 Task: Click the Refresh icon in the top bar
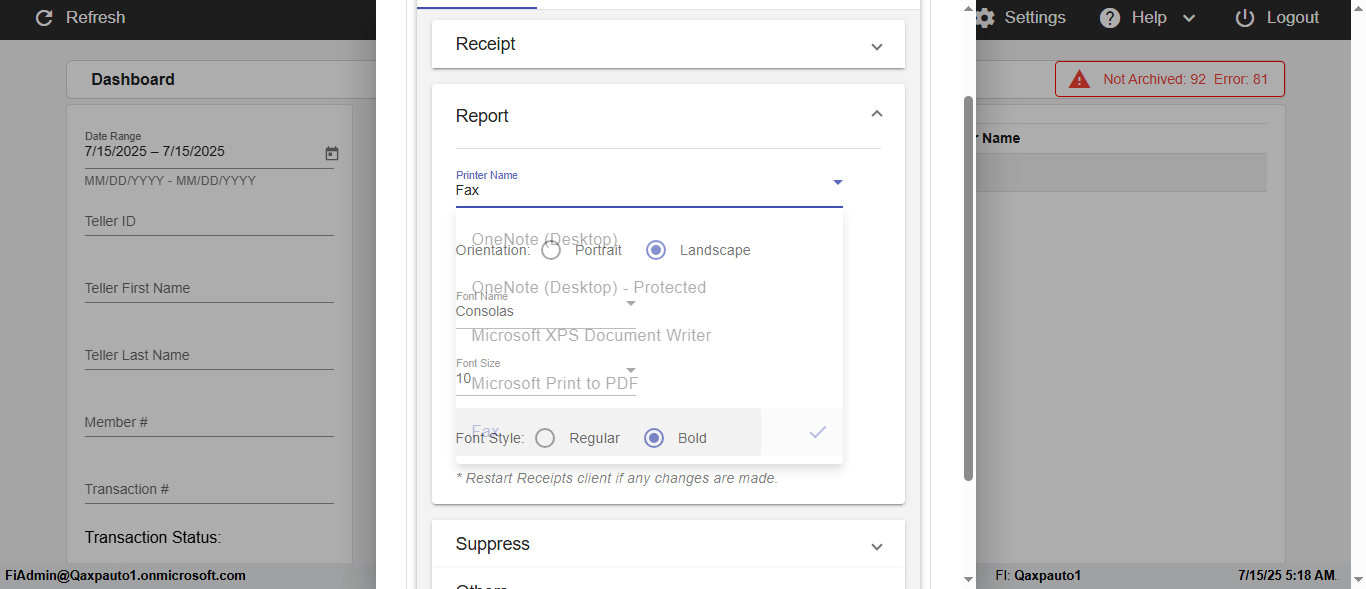[44, 18]
